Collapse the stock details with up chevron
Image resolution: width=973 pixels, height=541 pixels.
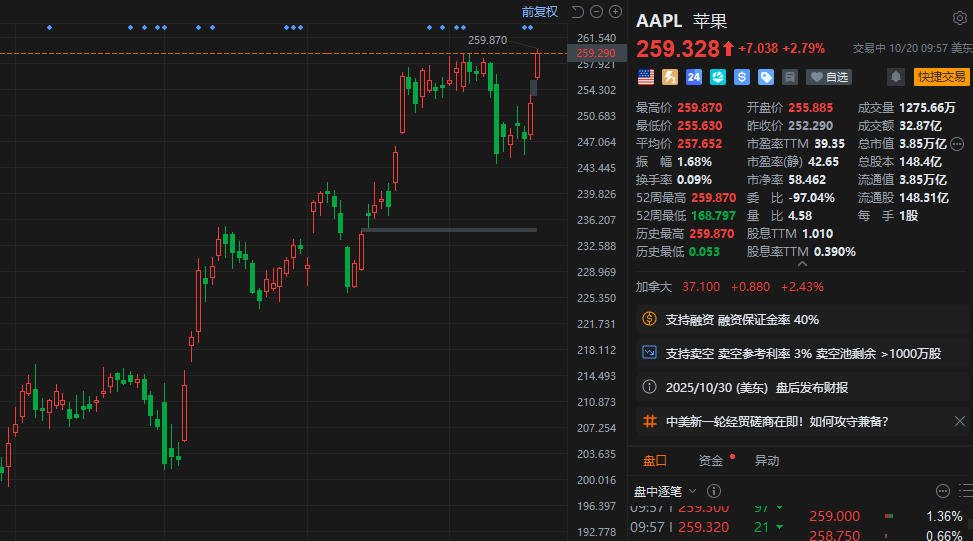click(x=802, y=263)
